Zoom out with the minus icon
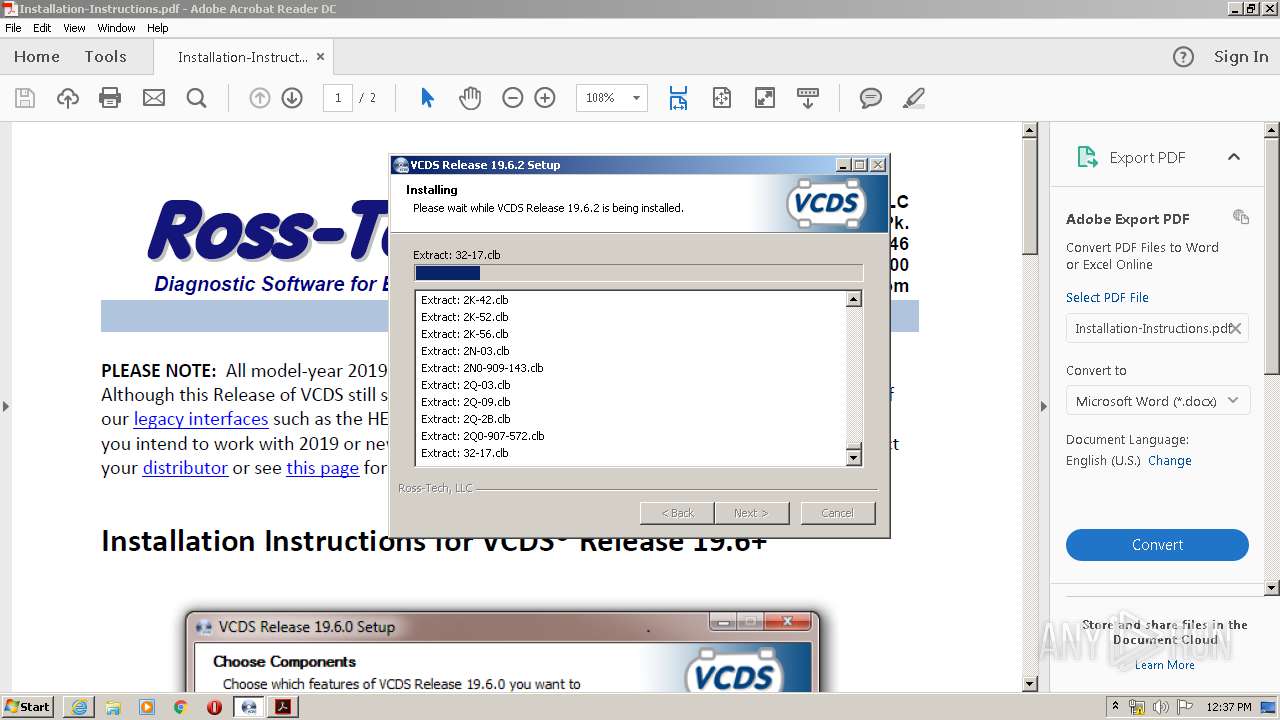Viewport: 1280px width, 720px height. click(513, 98)
